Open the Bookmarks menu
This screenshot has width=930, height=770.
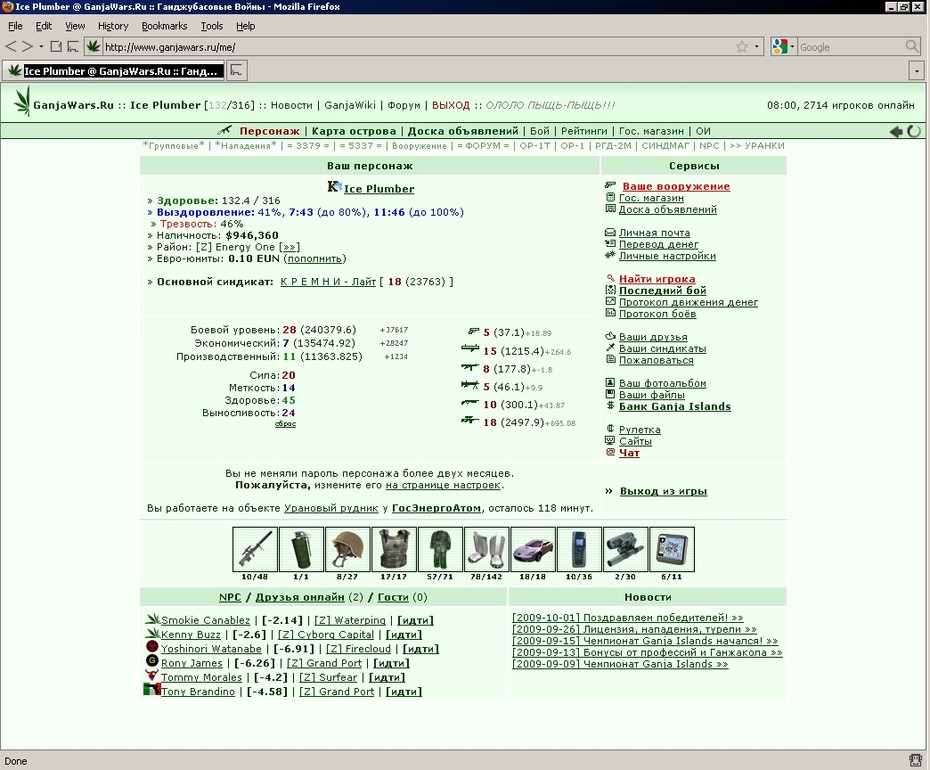(x=164, y=26)
